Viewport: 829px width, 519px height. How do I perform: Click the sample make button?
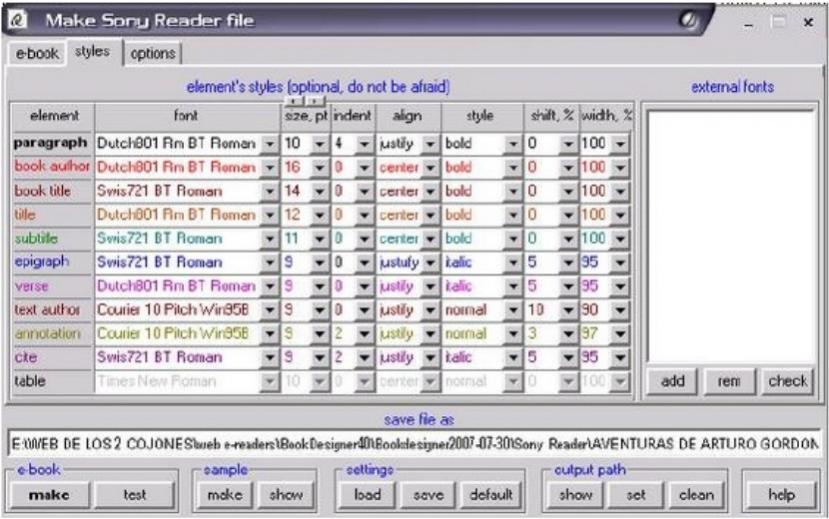(x=225, y=495)
